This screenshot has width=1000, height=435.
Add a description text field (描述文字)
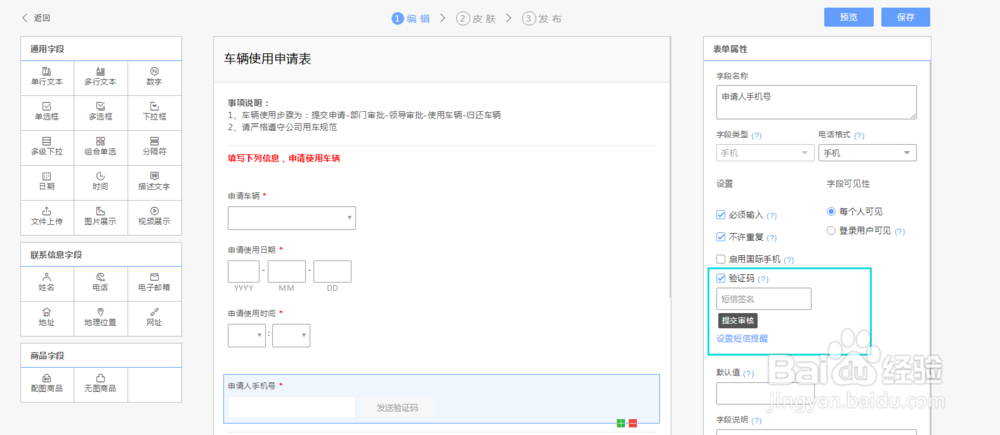coord(154,182)
